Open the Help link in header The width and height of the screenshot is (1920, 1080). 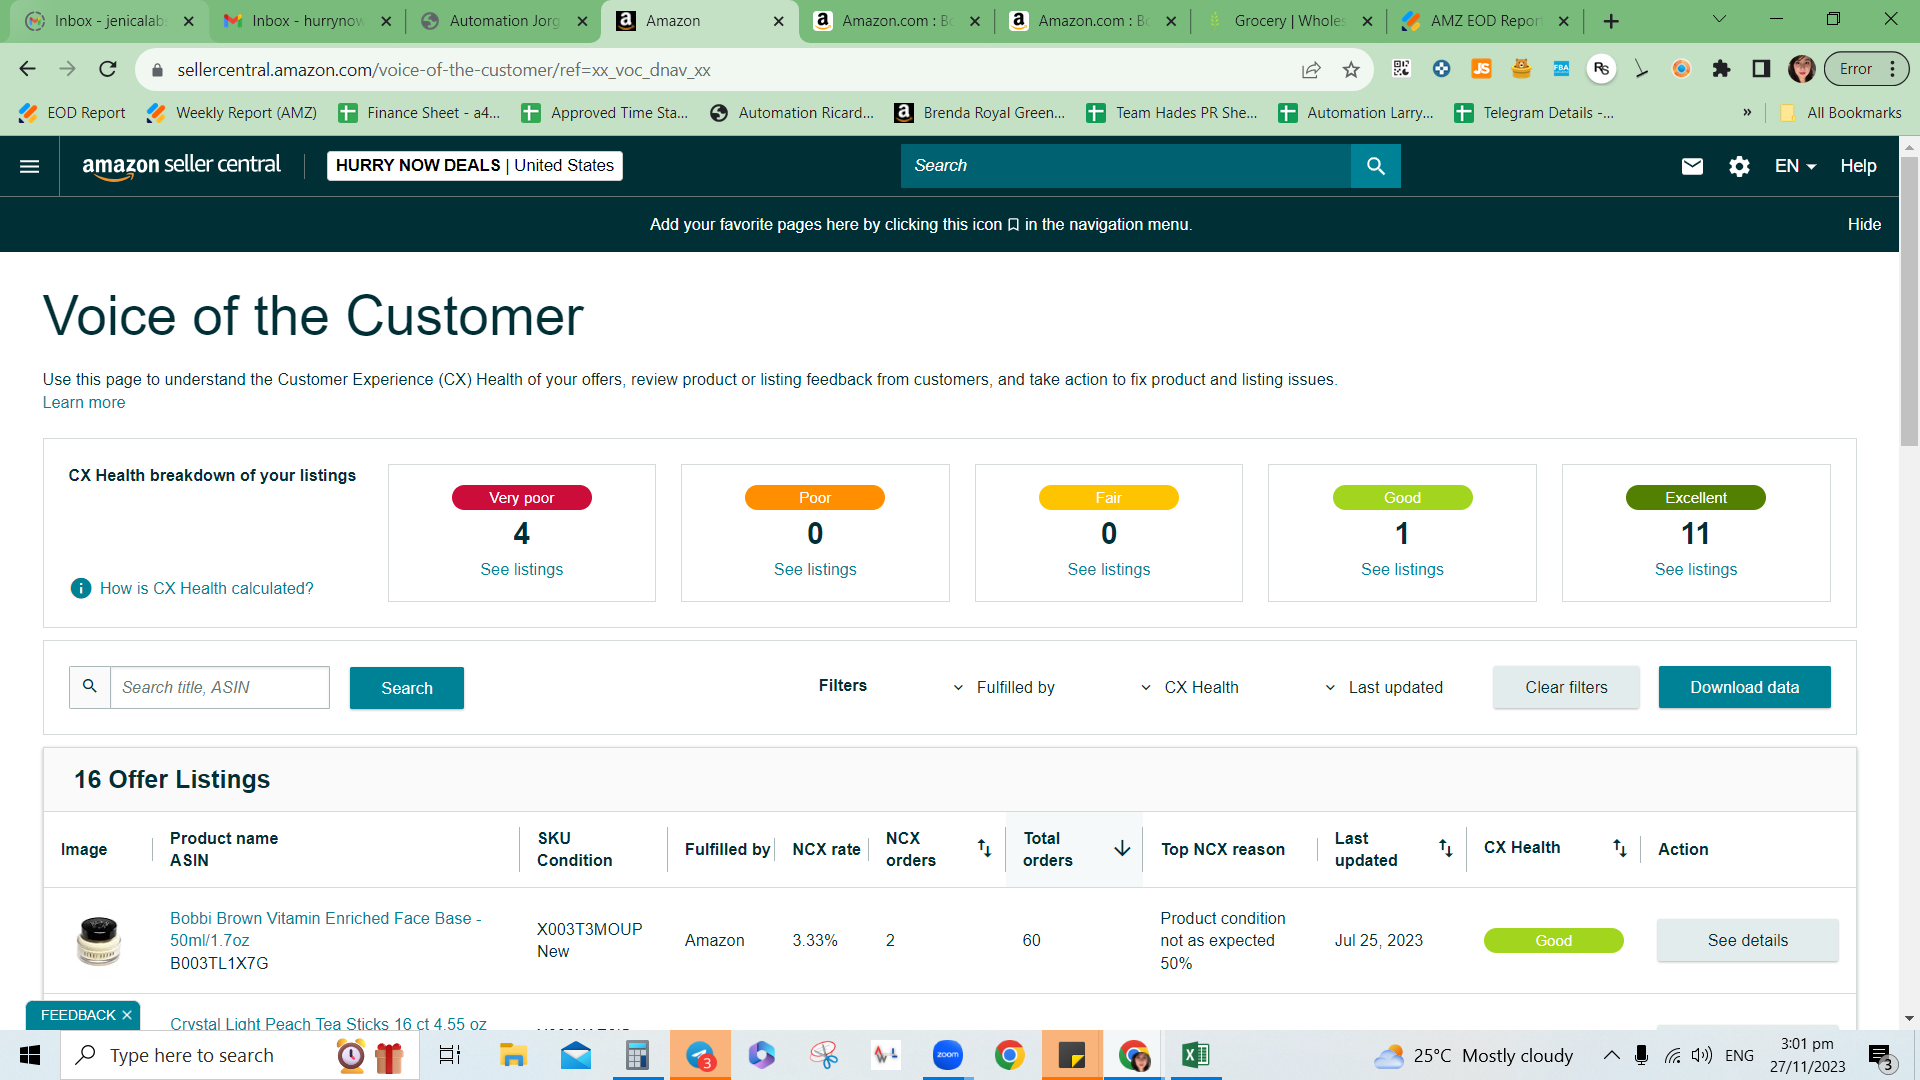[x=1858, y=166]
